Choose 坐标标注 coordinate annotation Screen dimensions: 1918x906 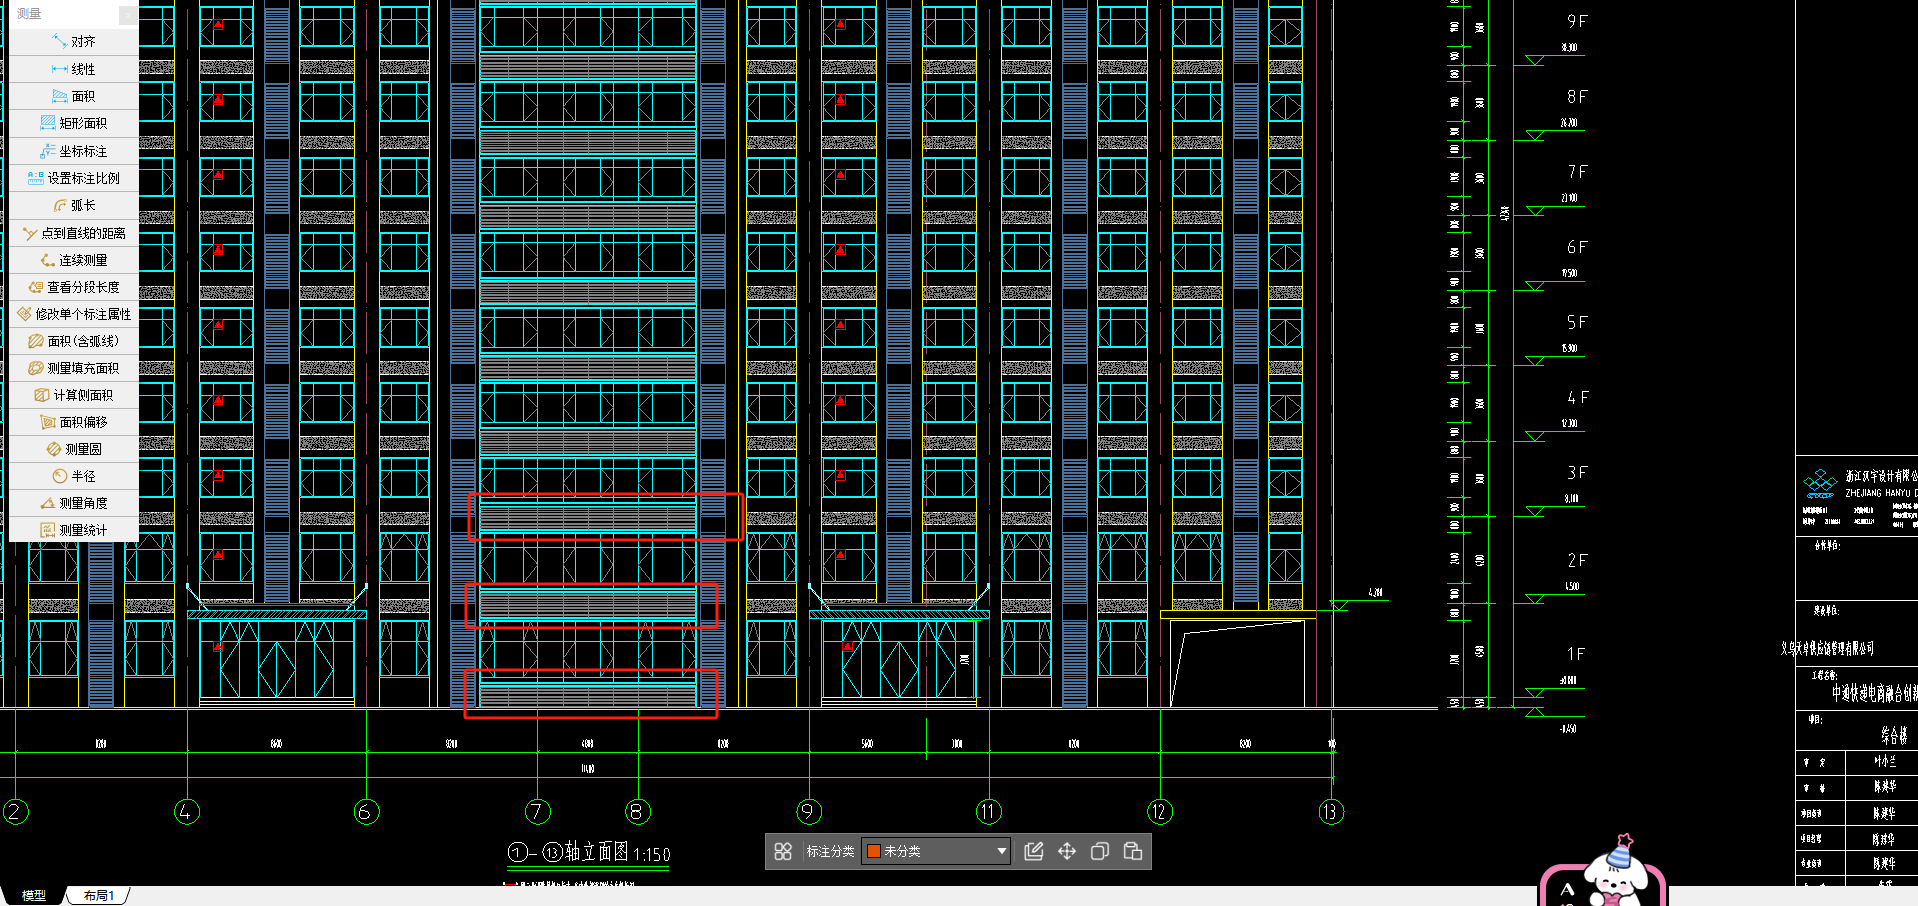pos(74,151)
